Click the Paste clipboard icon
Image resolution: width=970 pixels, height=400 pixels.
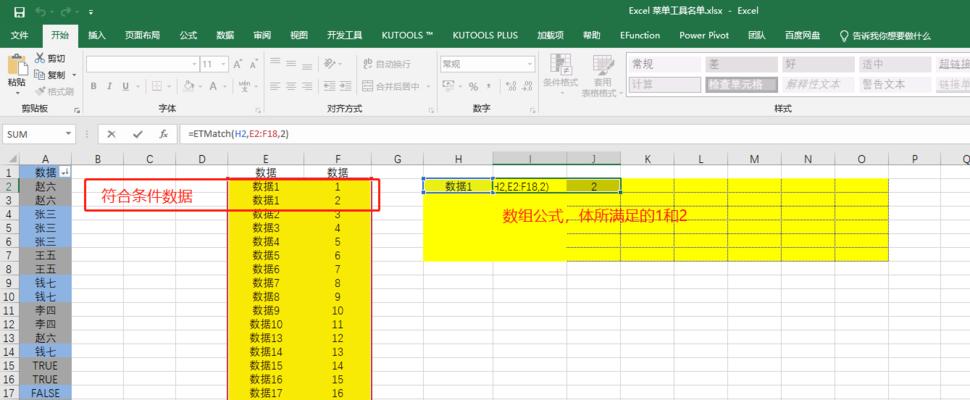click(17, 66)
